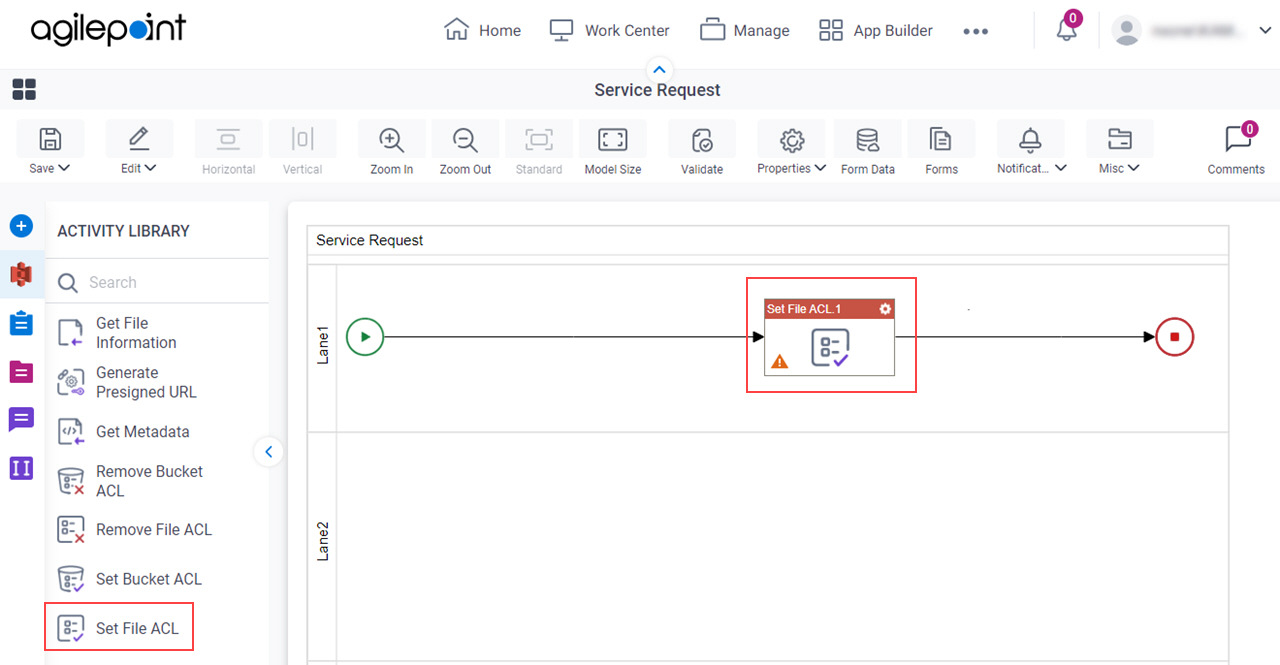This screenshot has width=1280, height=665.
Task: Click the Misc folder icon
Action: [x=1120, y=139]
